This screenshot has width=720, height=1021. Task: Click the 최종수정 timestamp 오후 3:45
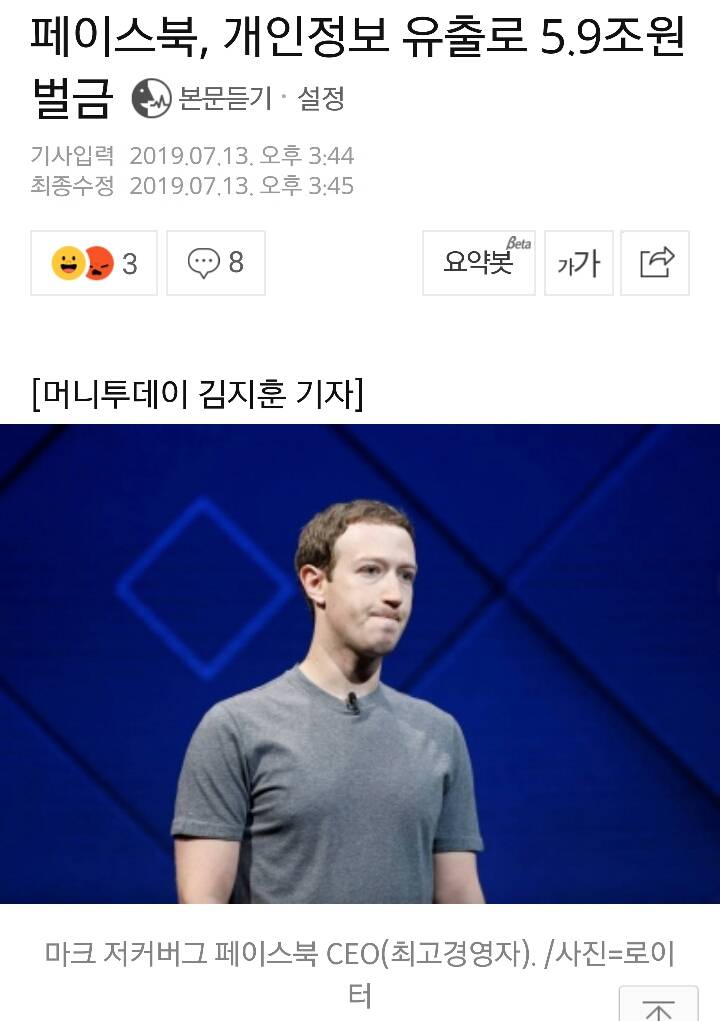[x=307, y=186]
